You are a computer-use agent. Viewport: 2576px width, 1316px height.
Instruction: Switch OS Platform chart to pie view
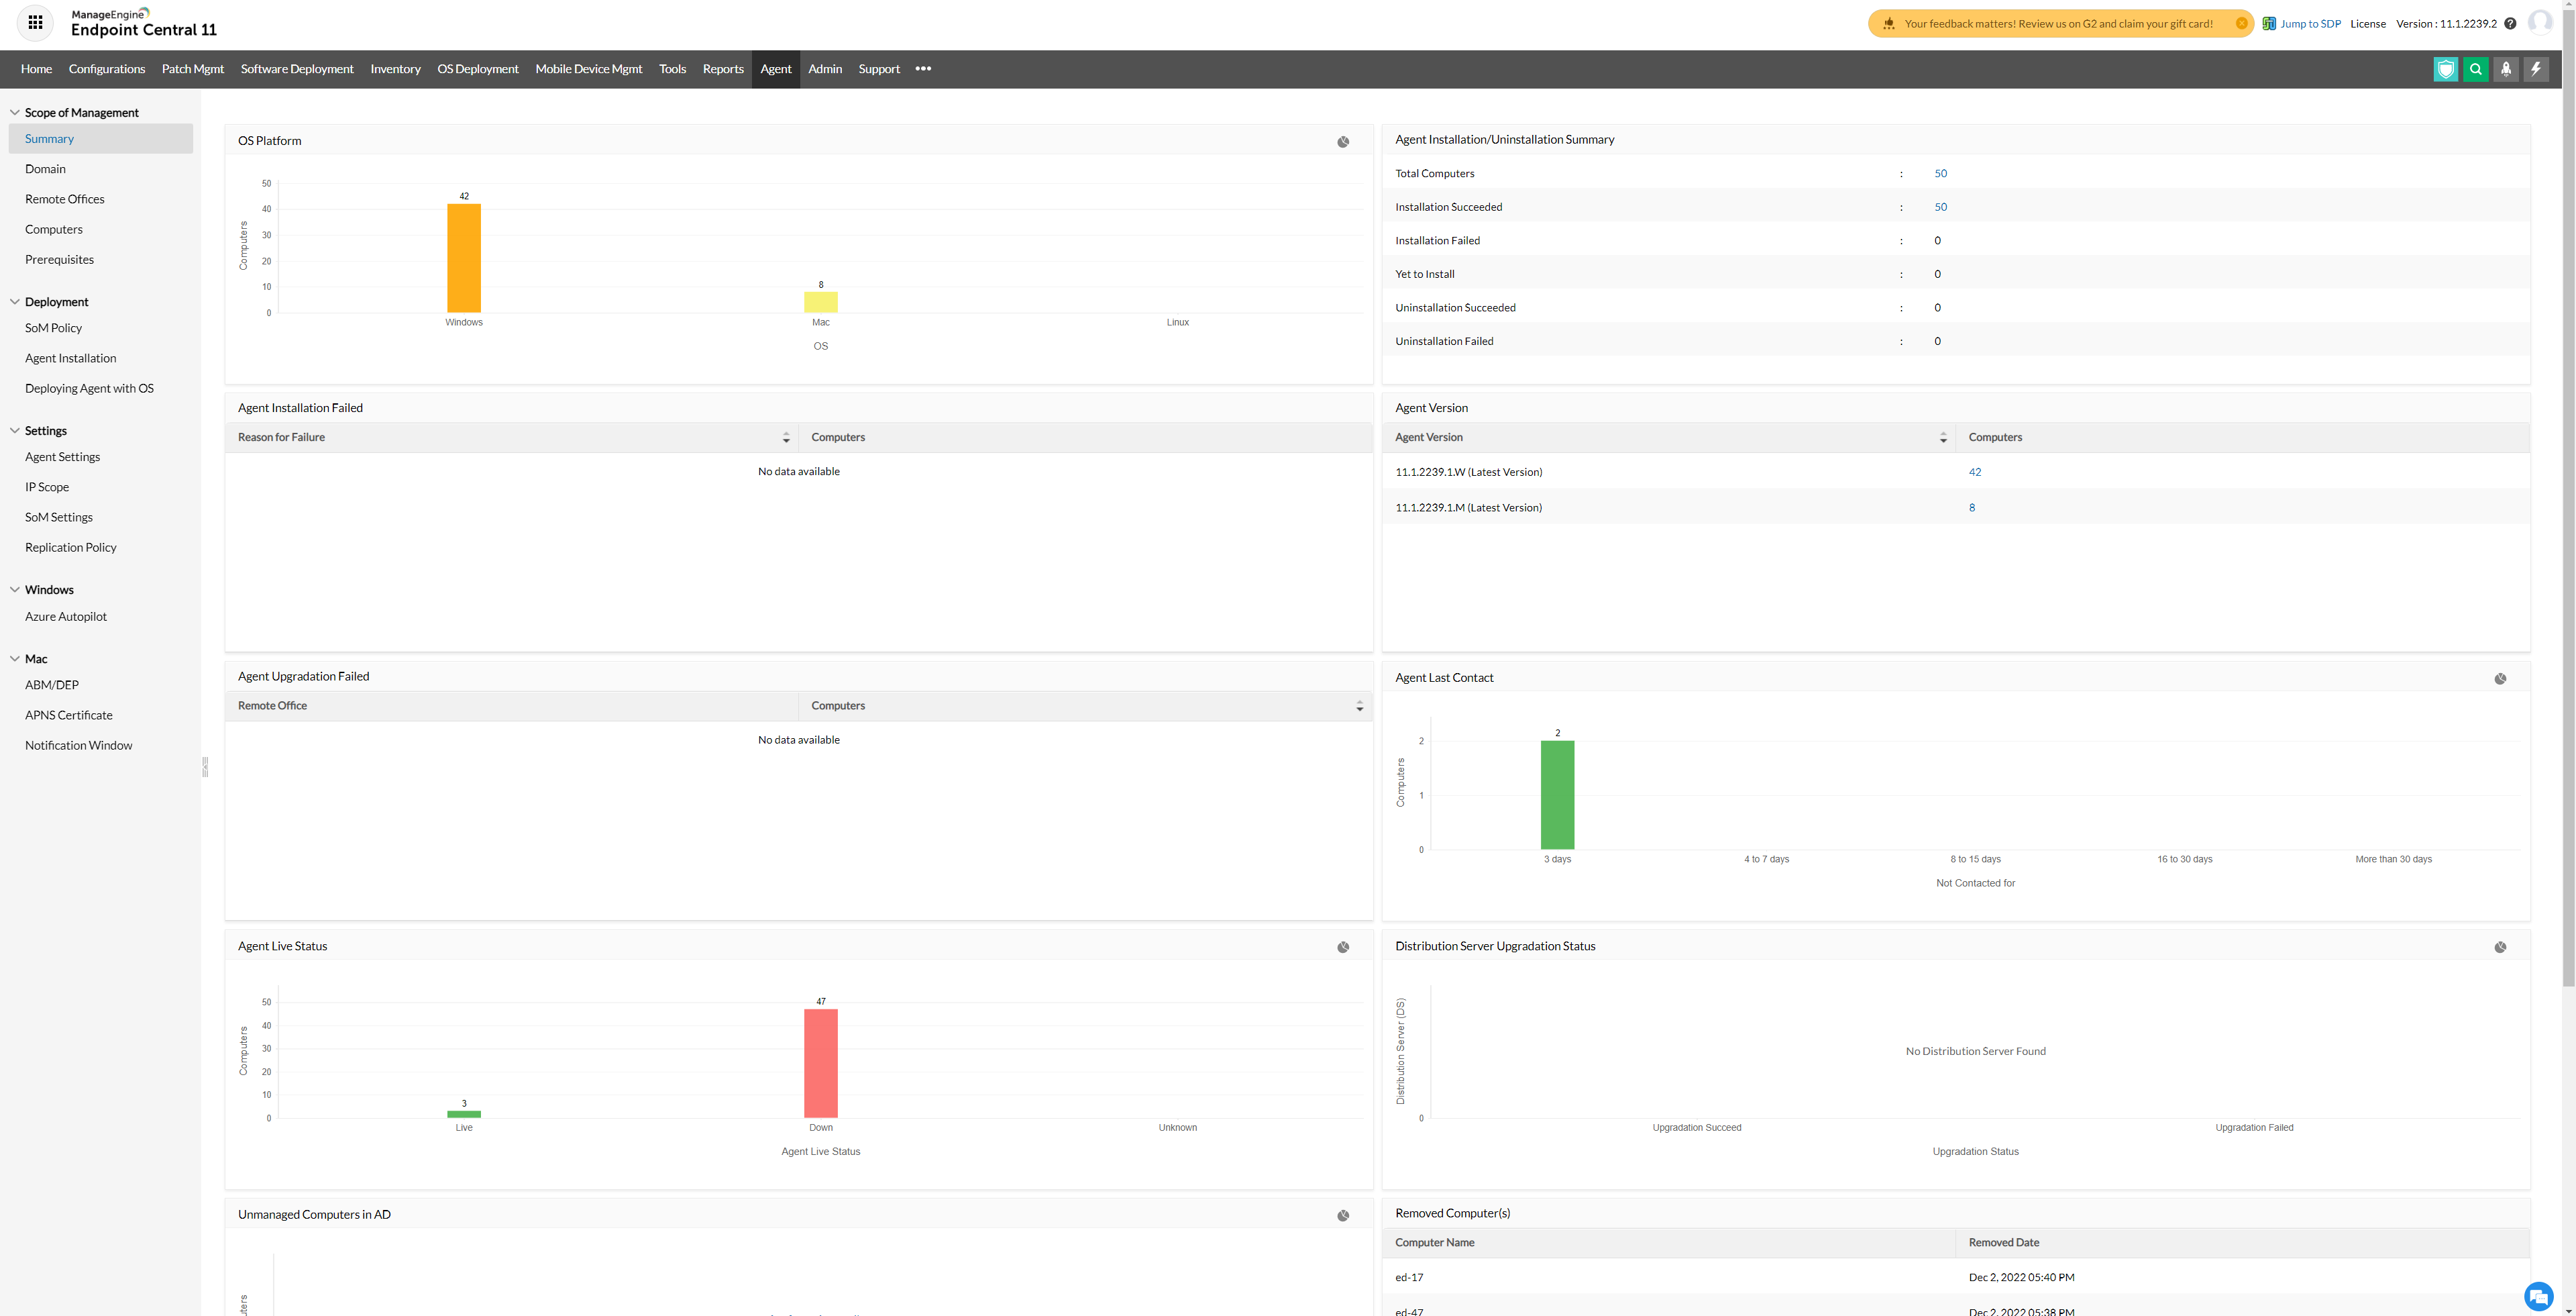pos(1343,142)
